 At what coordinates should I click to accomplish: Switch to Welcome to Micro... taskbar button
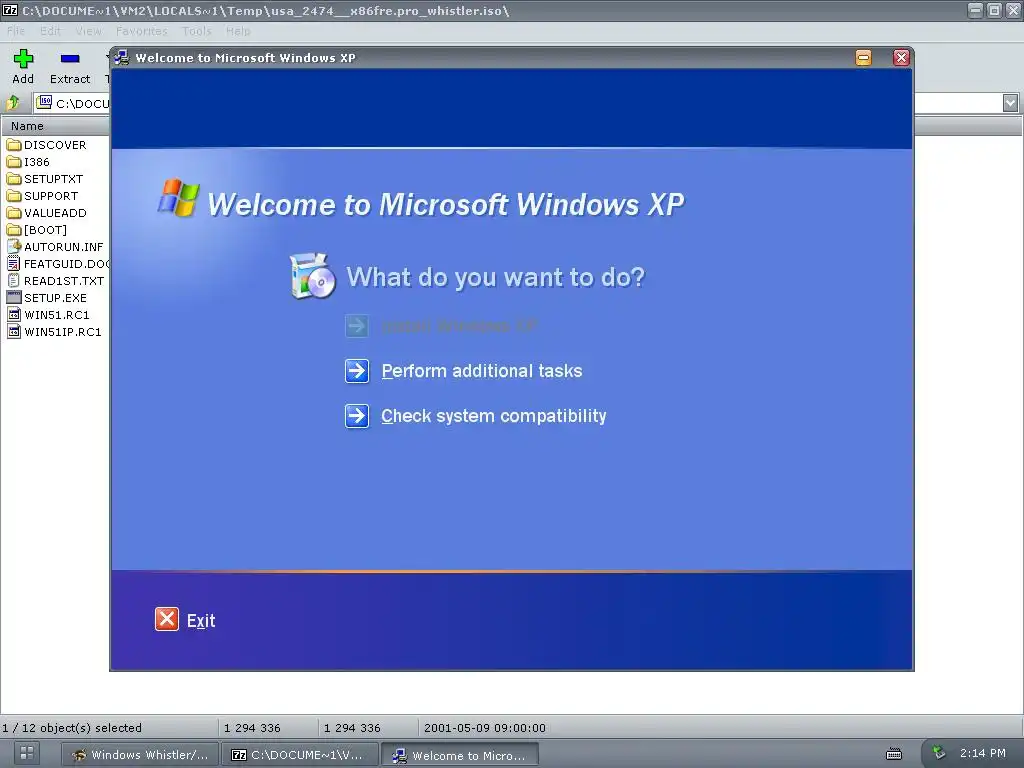pos(460,755)
